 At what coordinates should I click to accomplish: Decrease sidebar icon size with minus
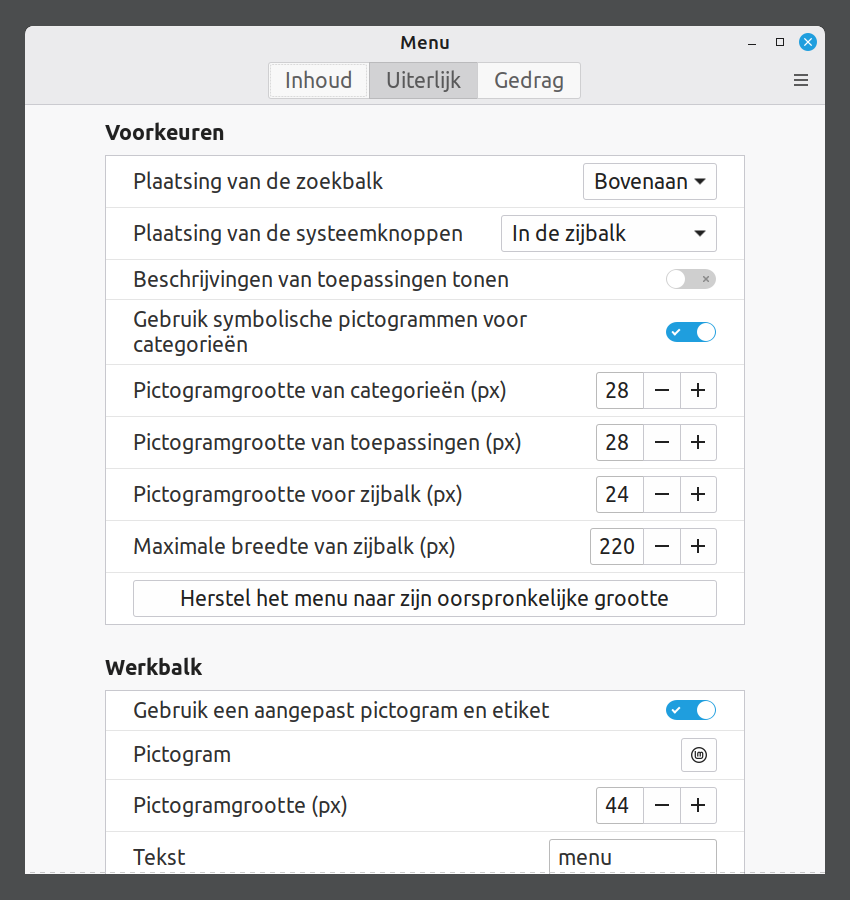point(662,494)
